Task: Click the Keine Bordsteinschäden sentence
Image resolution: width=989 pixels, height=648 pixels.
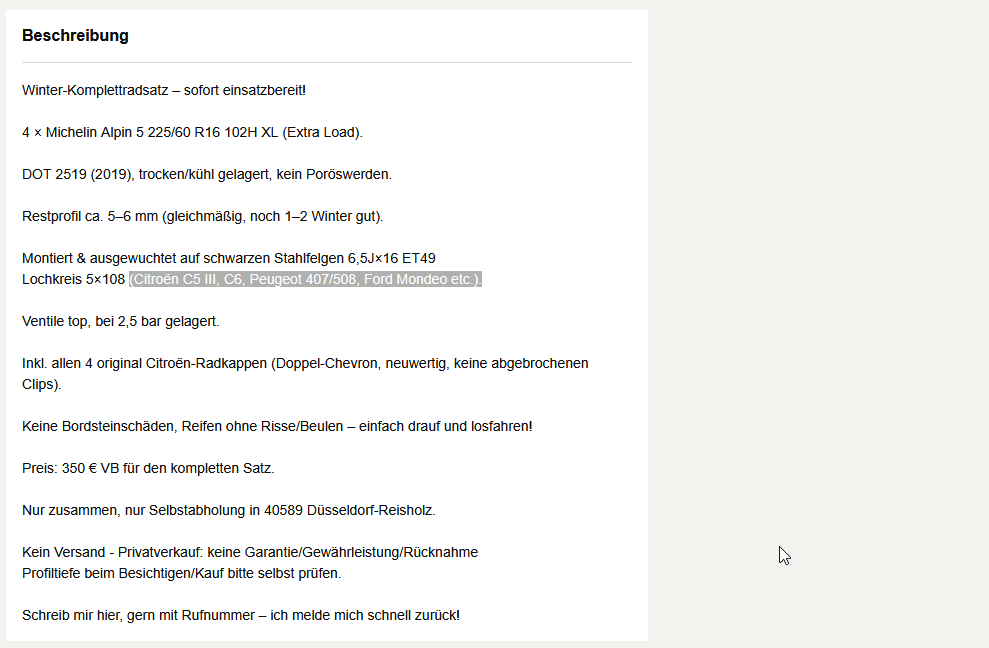Action: (278, 427)
